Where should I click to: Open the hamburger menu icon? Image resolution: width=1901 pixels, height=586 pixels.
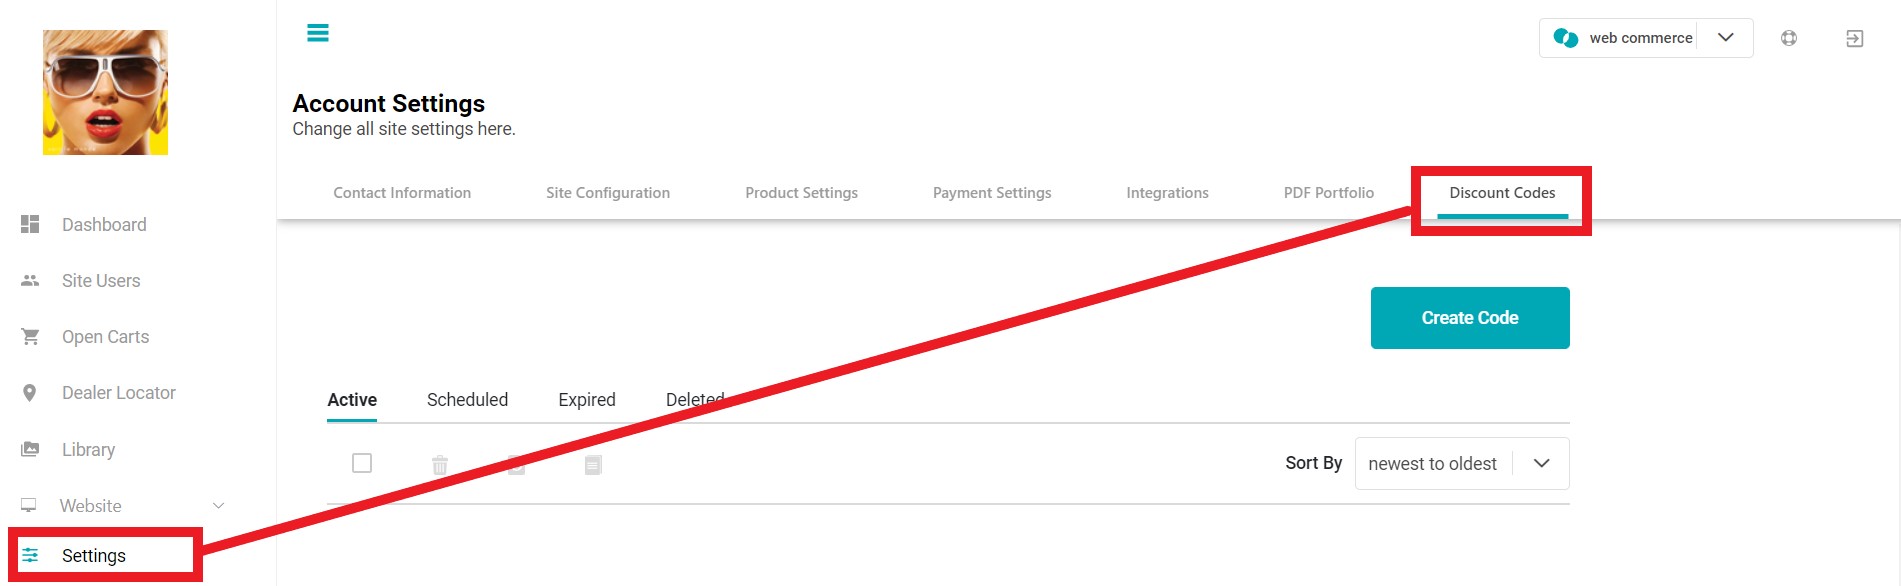[318, 33]
